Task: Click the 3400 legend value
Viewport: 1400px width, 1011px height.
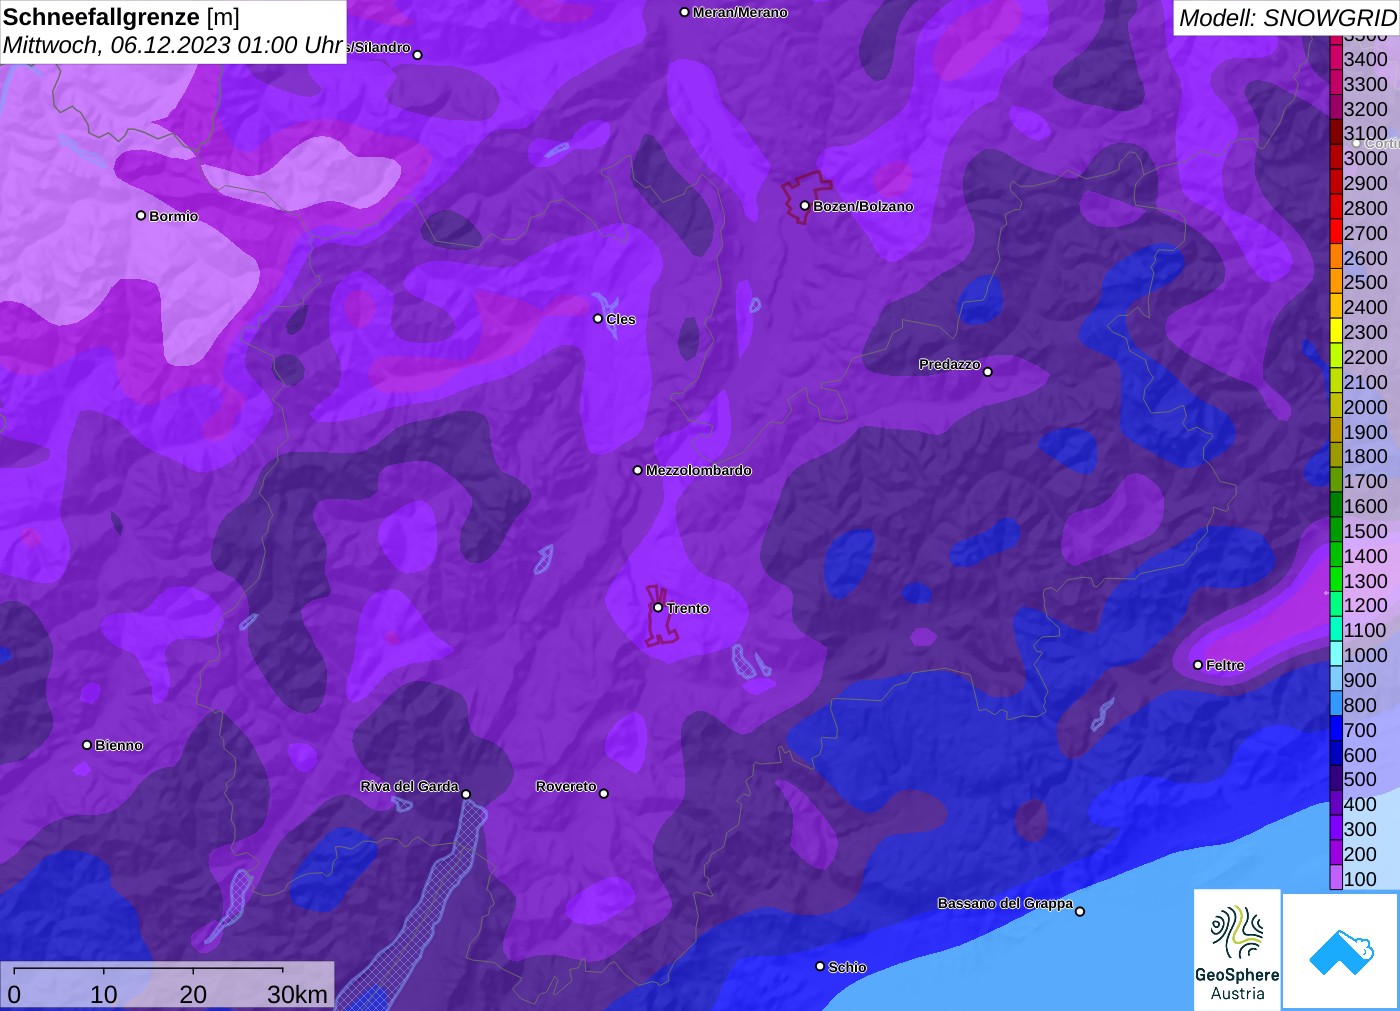Action: click(x=1365, y=59)
